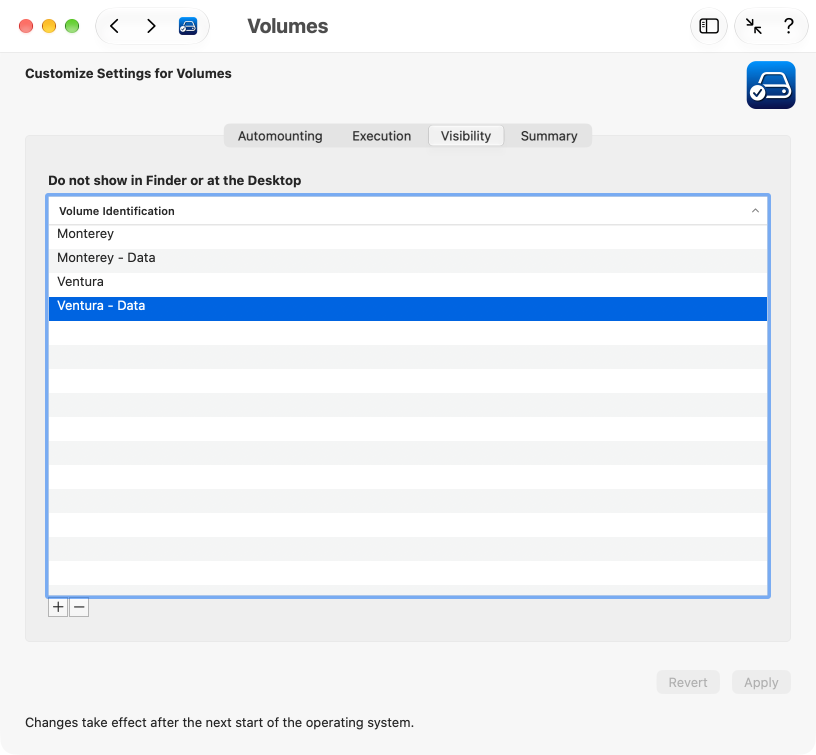816x755 pixels.
Task: Toggle the sidebar panel icon
Action: 709,26
